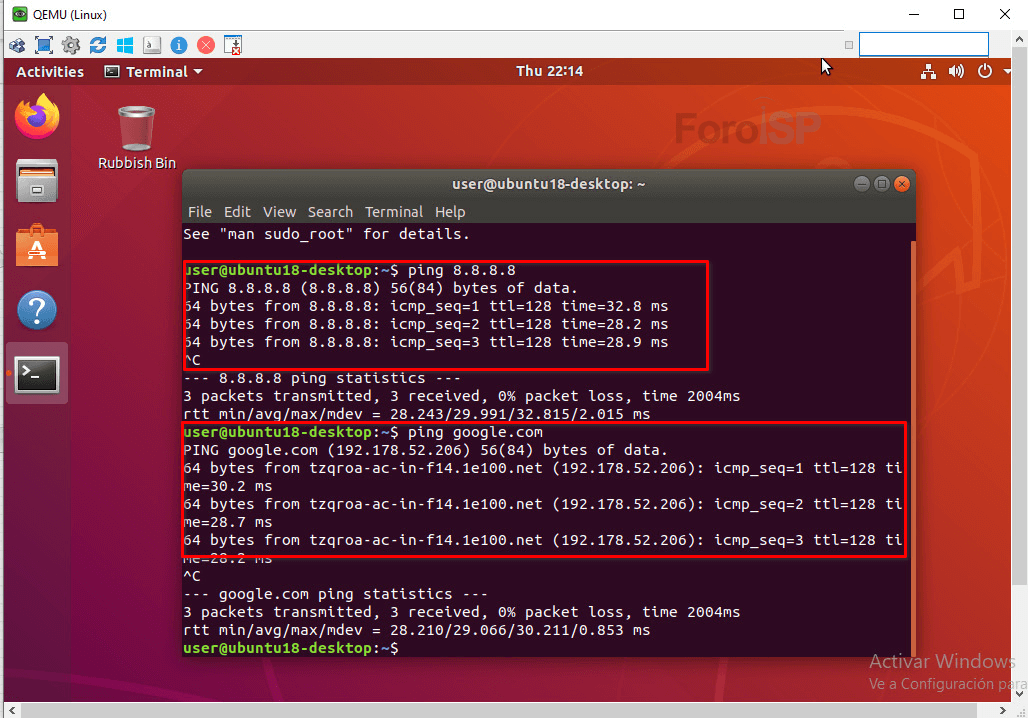Click the blue info icon
Image resolution: width=1028 pixels, height=718 pixels.
179,45
